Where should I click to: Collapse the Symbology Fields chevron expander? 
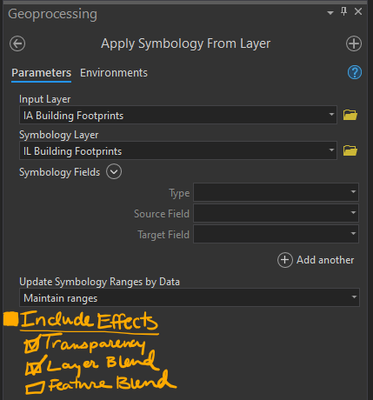pyautogui.click(x=114, y=172)
